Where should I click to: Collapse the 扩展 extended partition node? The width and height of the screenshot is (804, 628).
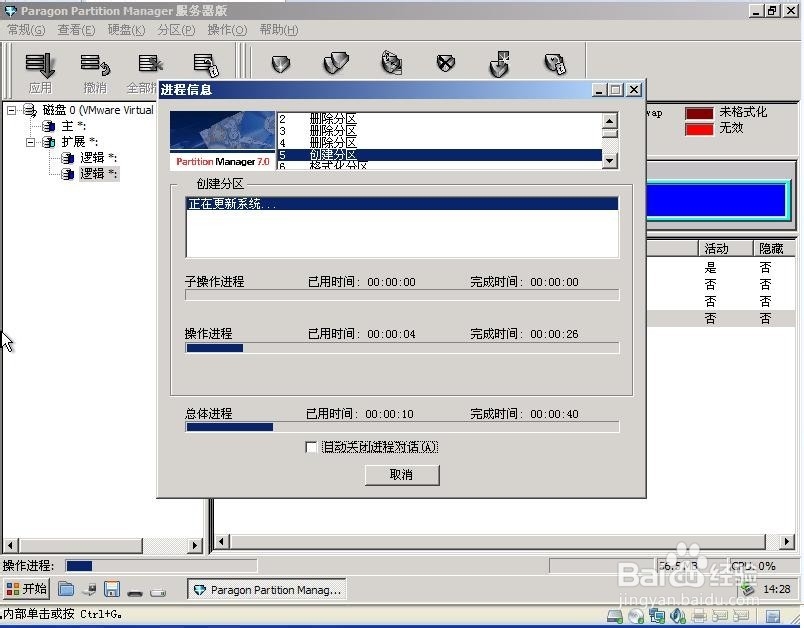click(x=30, y=142)
